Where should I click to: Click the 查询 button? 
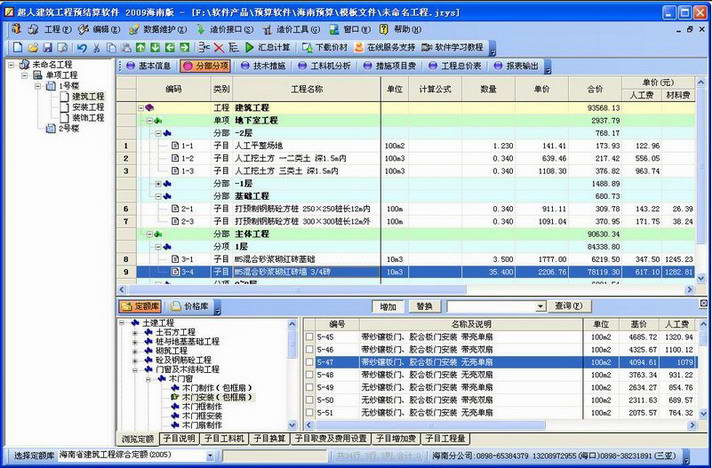tap(566, 306)
